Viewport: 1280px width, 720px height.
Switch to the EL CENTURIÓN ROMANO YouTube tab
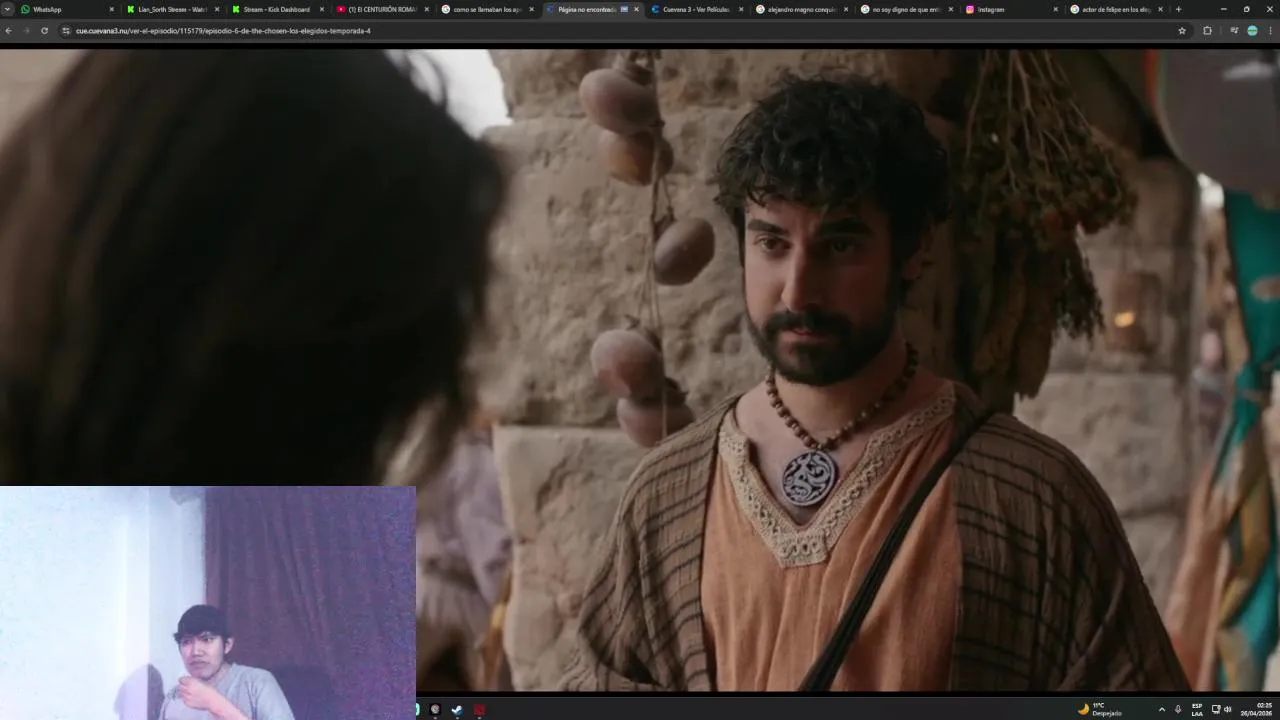pos(381,9)
